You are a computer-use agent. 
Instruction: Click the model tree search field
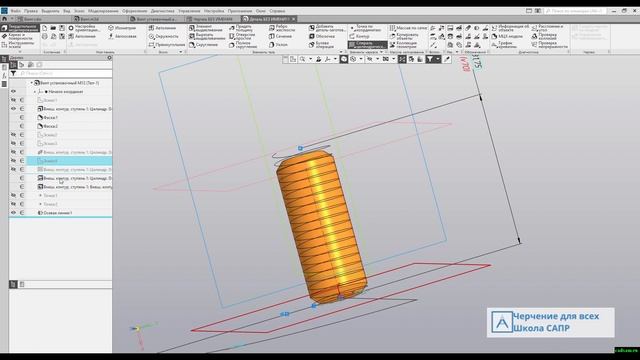coord(64,73)
